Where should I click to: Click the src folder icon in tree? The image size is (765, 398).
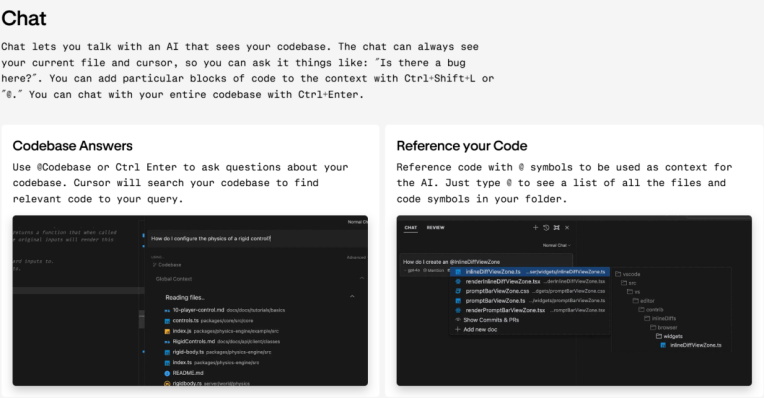[624, 283]
